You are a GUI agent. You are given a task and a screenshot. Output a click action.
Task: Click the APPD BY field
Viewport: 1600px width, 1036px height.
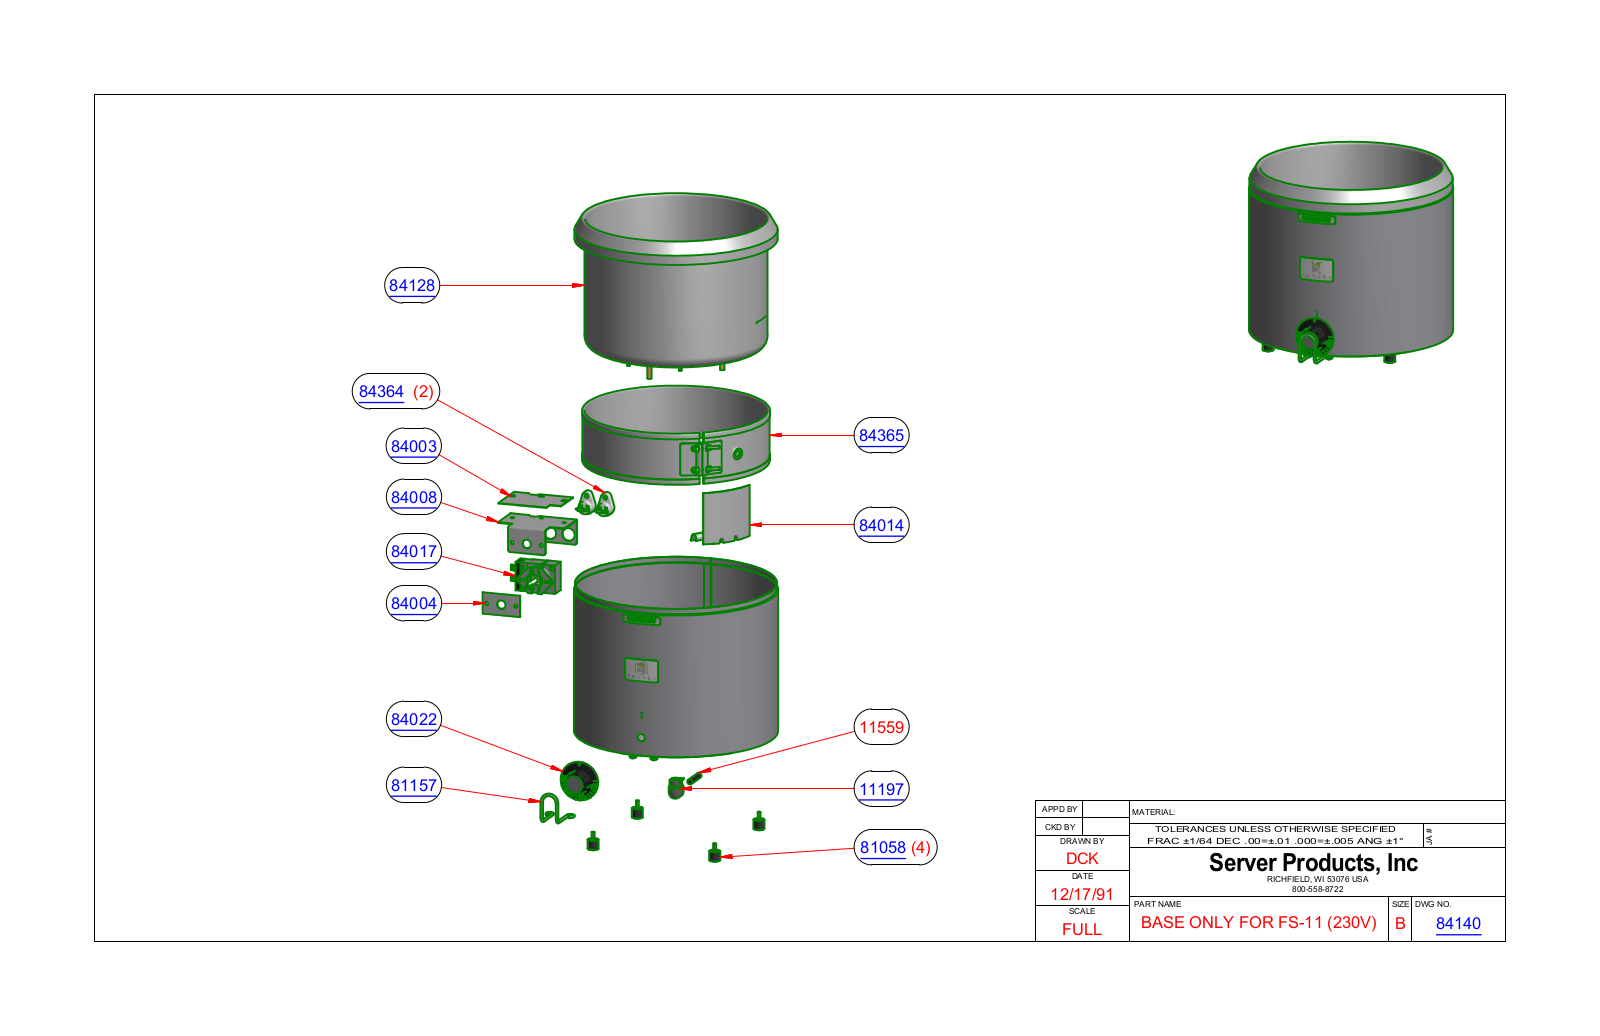click(1082, 809)
